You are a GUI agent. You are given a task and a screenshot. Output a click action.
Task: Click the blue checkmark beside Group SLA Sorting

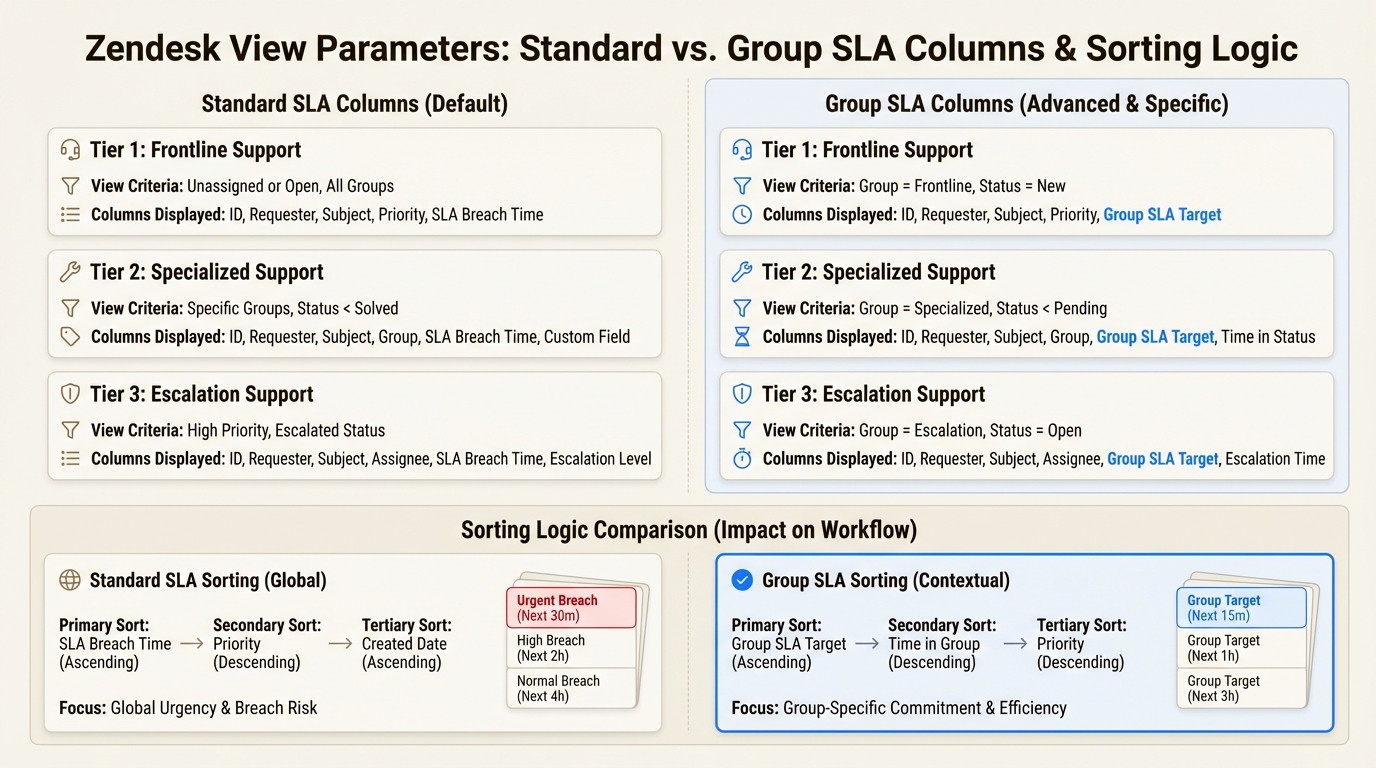742,580
